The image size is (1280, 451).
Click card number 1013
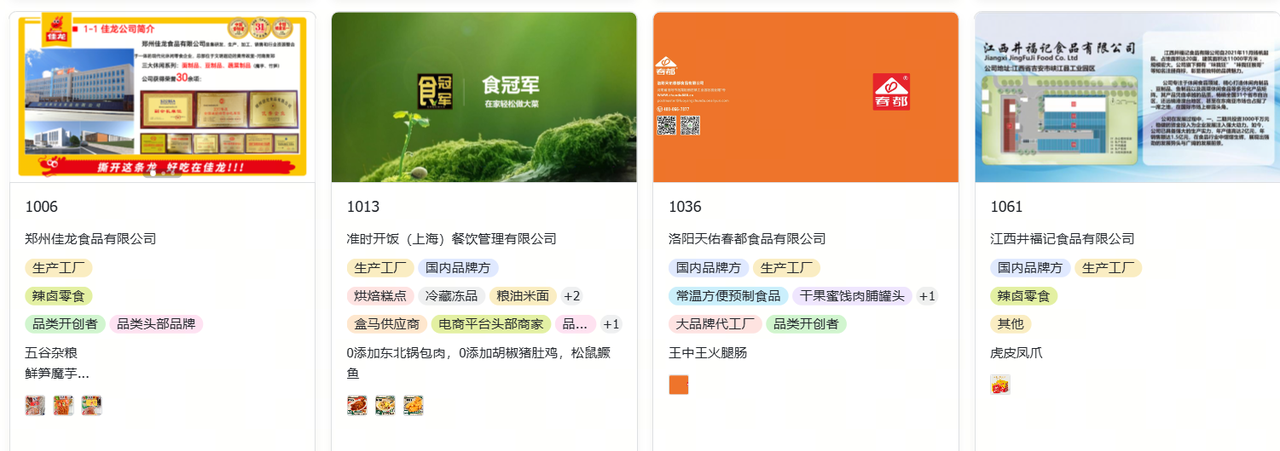[363, 207]
